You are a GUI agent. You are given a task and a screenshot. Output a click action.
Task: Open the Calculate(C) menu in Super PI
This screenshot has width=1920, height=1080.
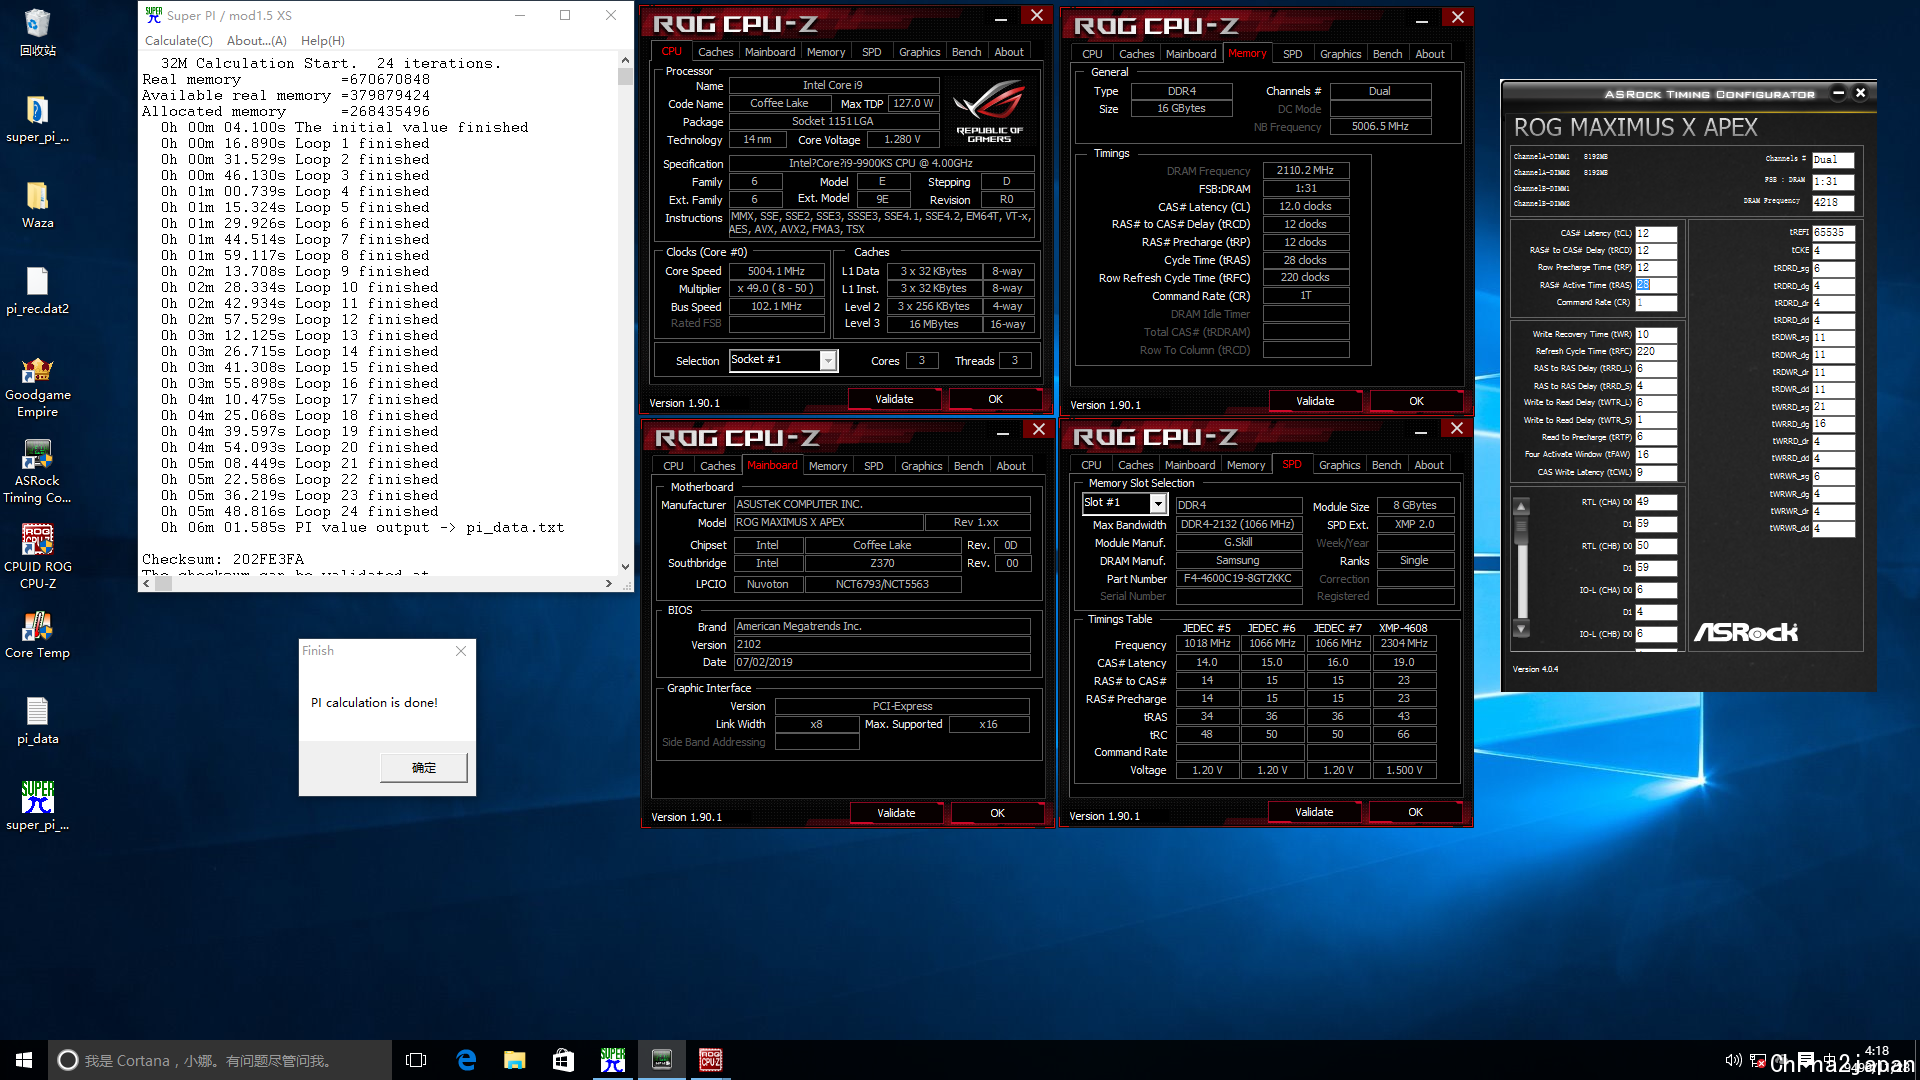click(x=179, y=41)
